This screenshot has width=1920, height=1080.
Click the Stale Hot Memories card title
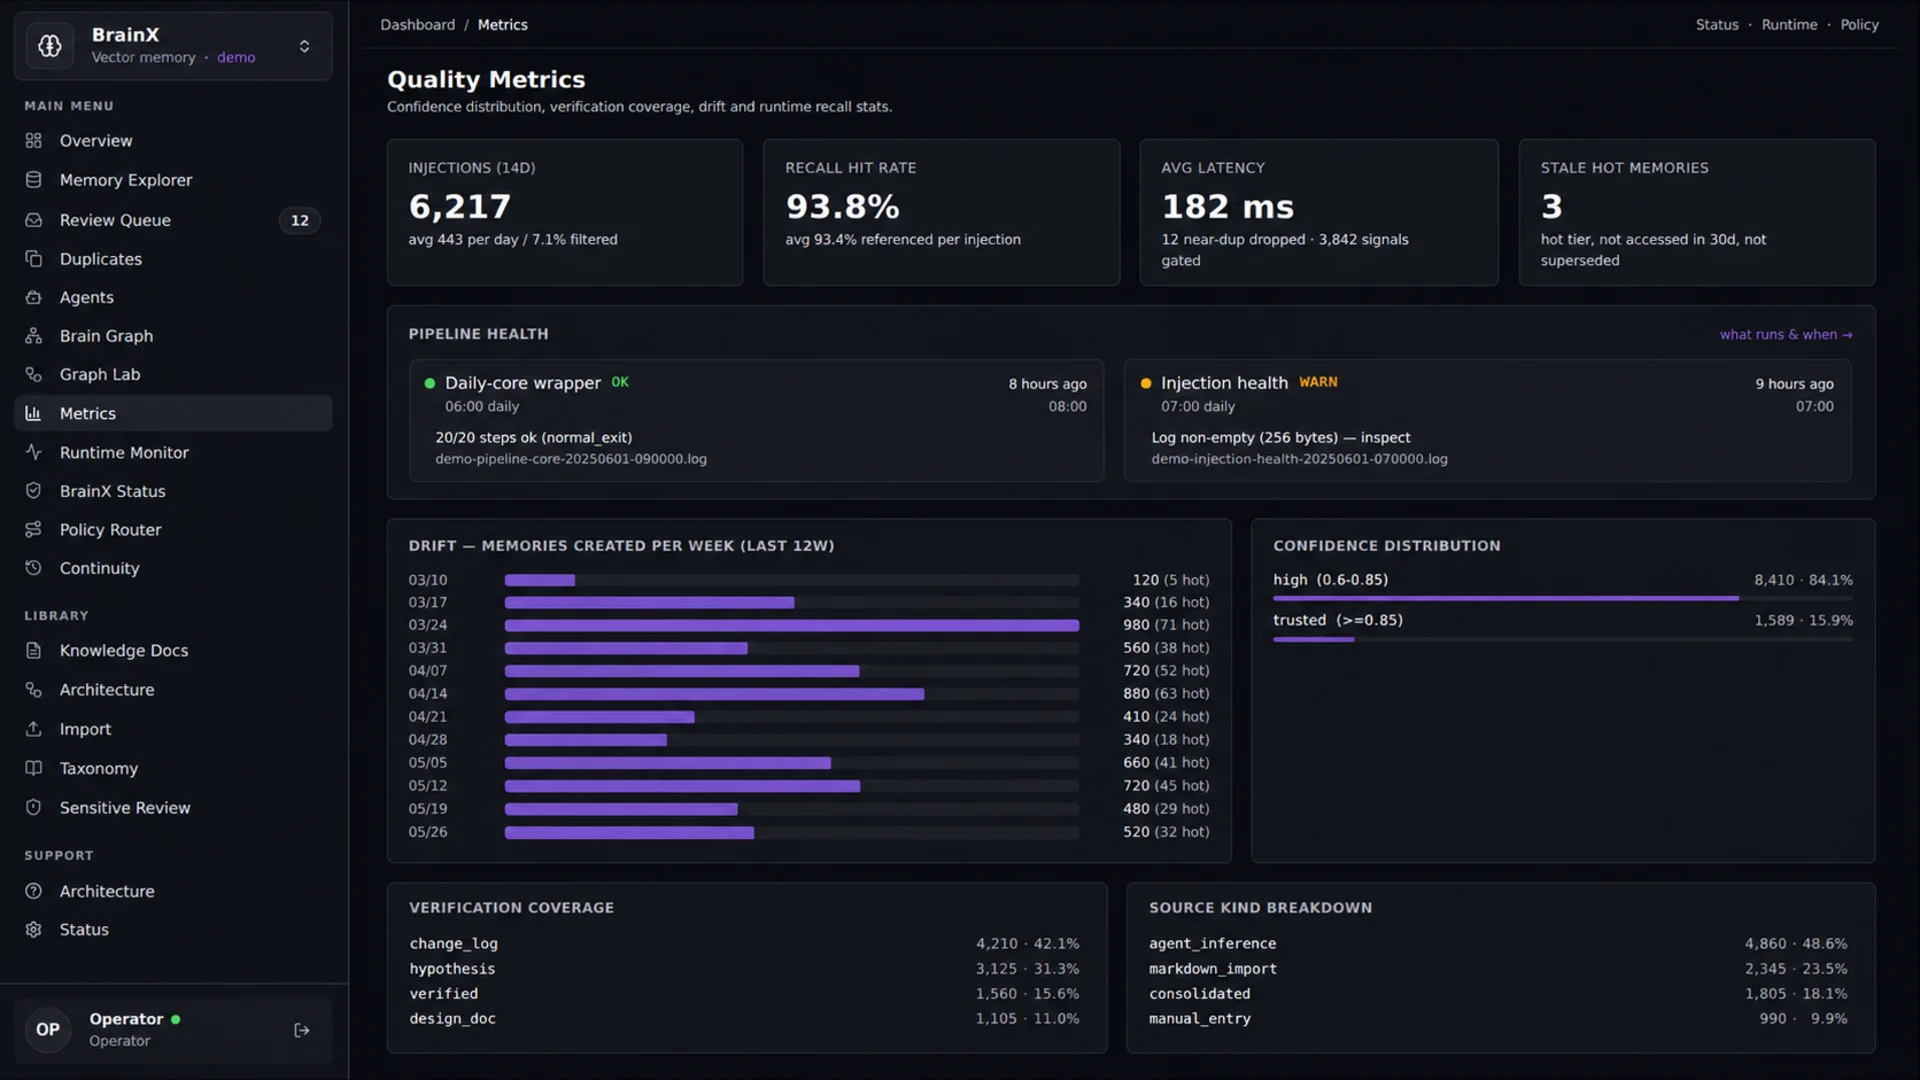pos(1624,168)
